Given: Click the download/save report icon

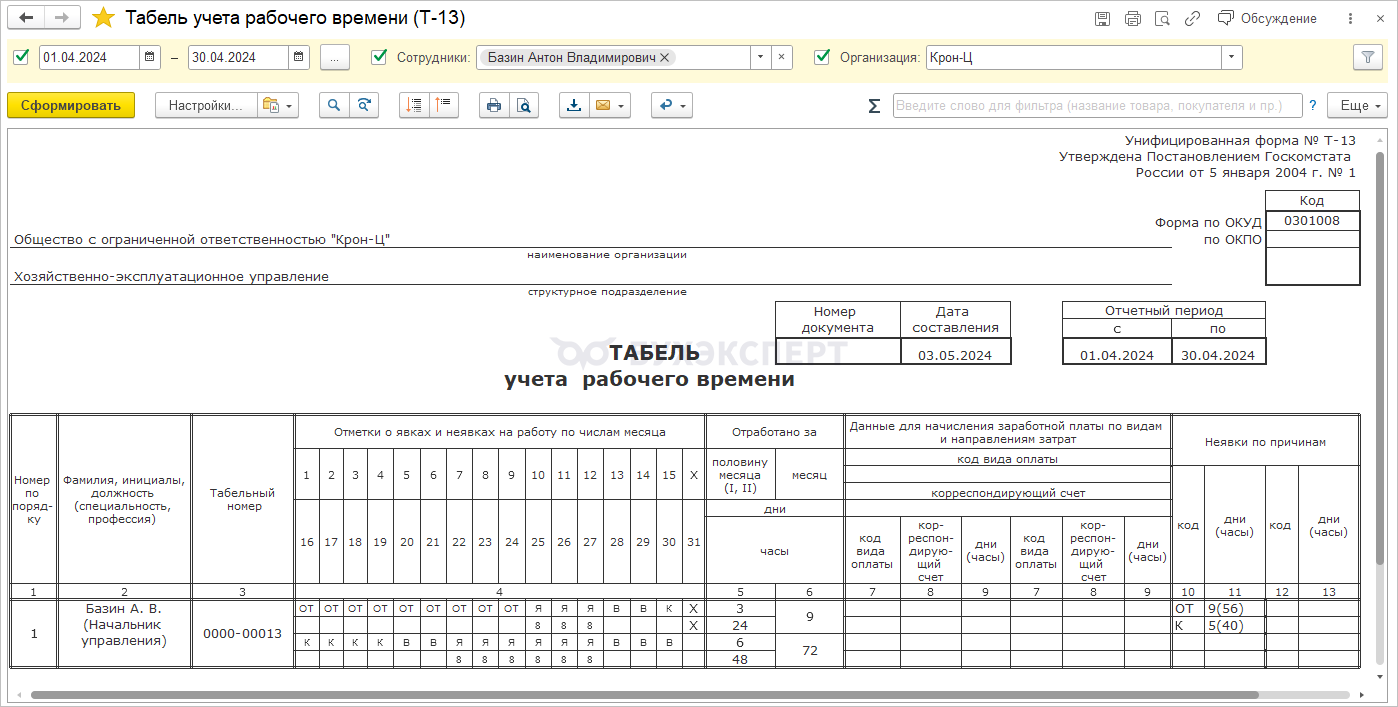Looking at the screenshot, I should [574, 105].
